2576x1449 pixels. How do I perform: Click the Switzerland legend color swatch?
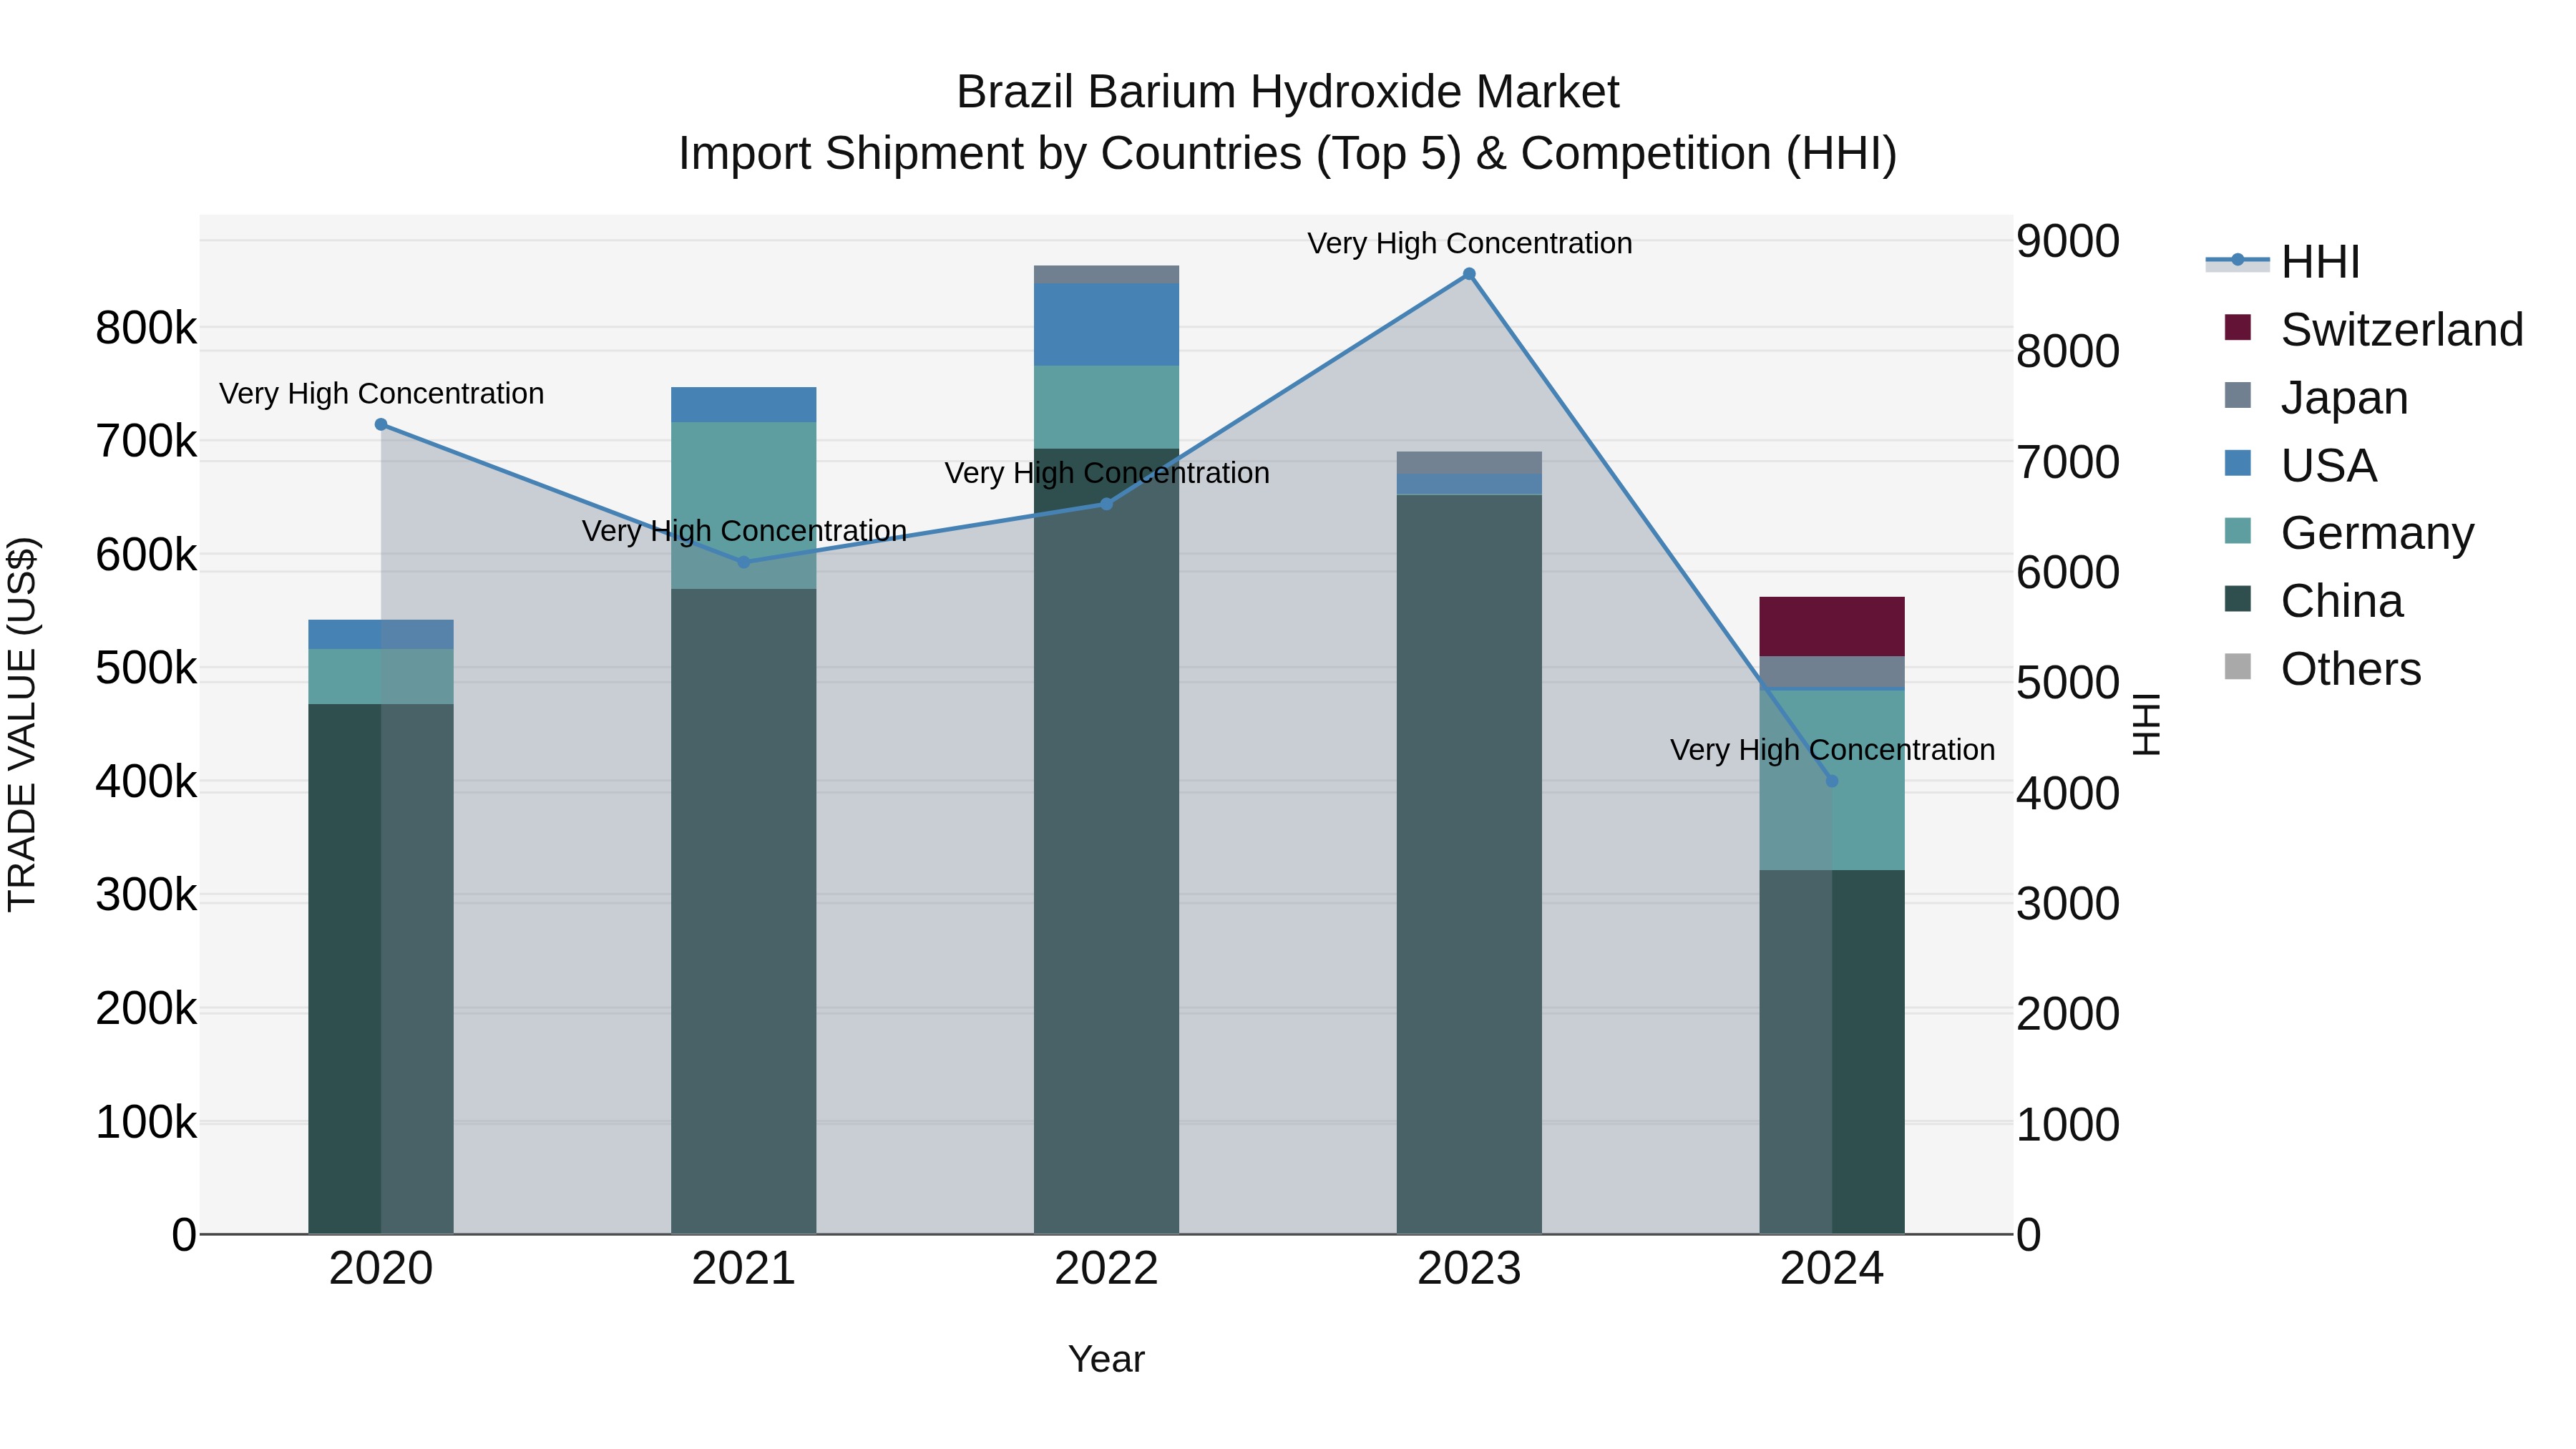(2238, 327)
